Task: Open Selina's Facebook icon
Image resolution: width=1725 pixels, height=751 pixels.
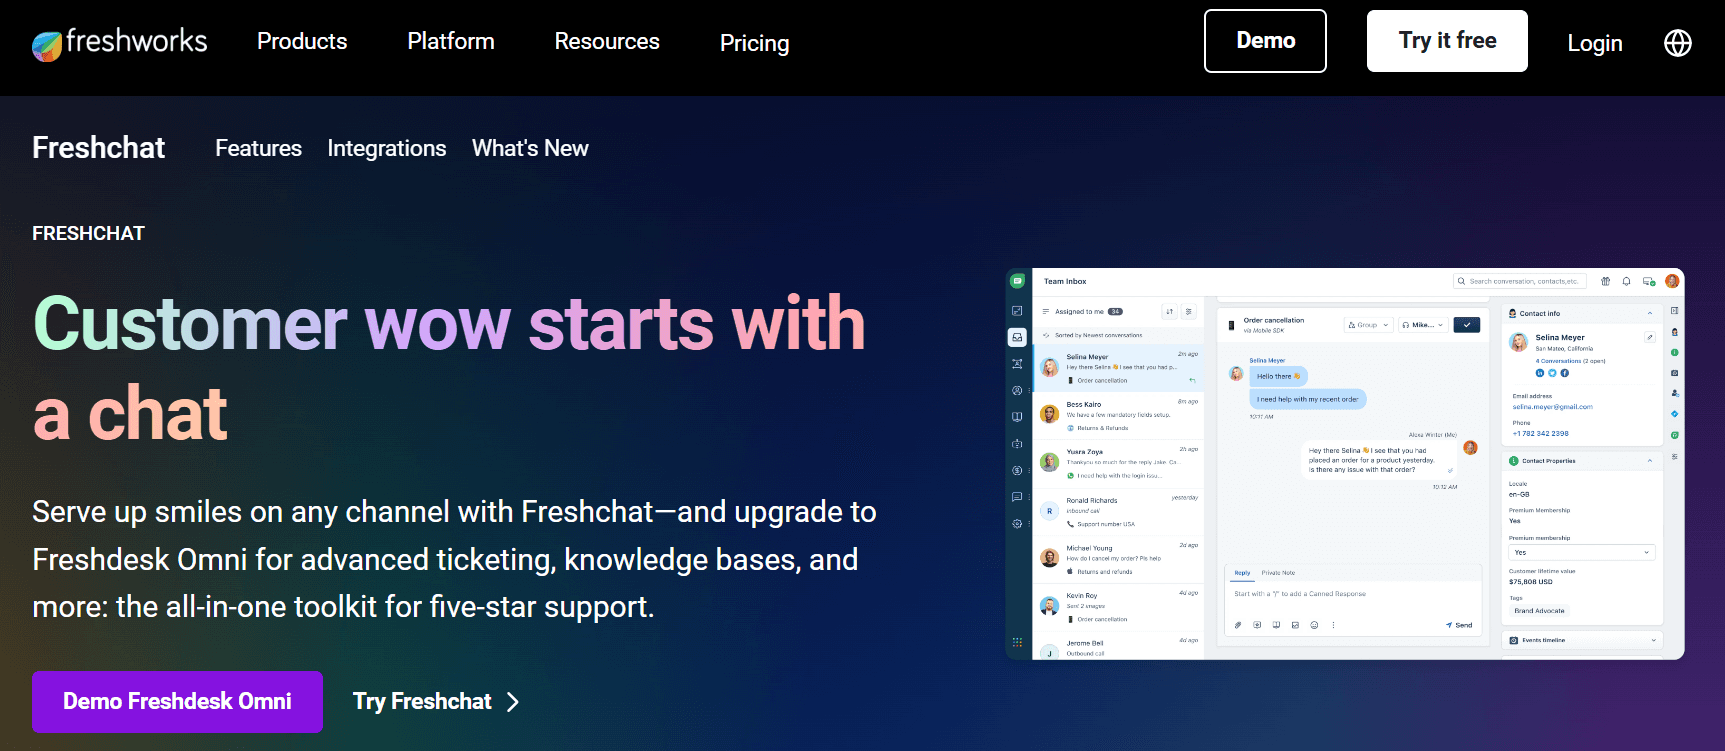Action: pos(1565,373)
